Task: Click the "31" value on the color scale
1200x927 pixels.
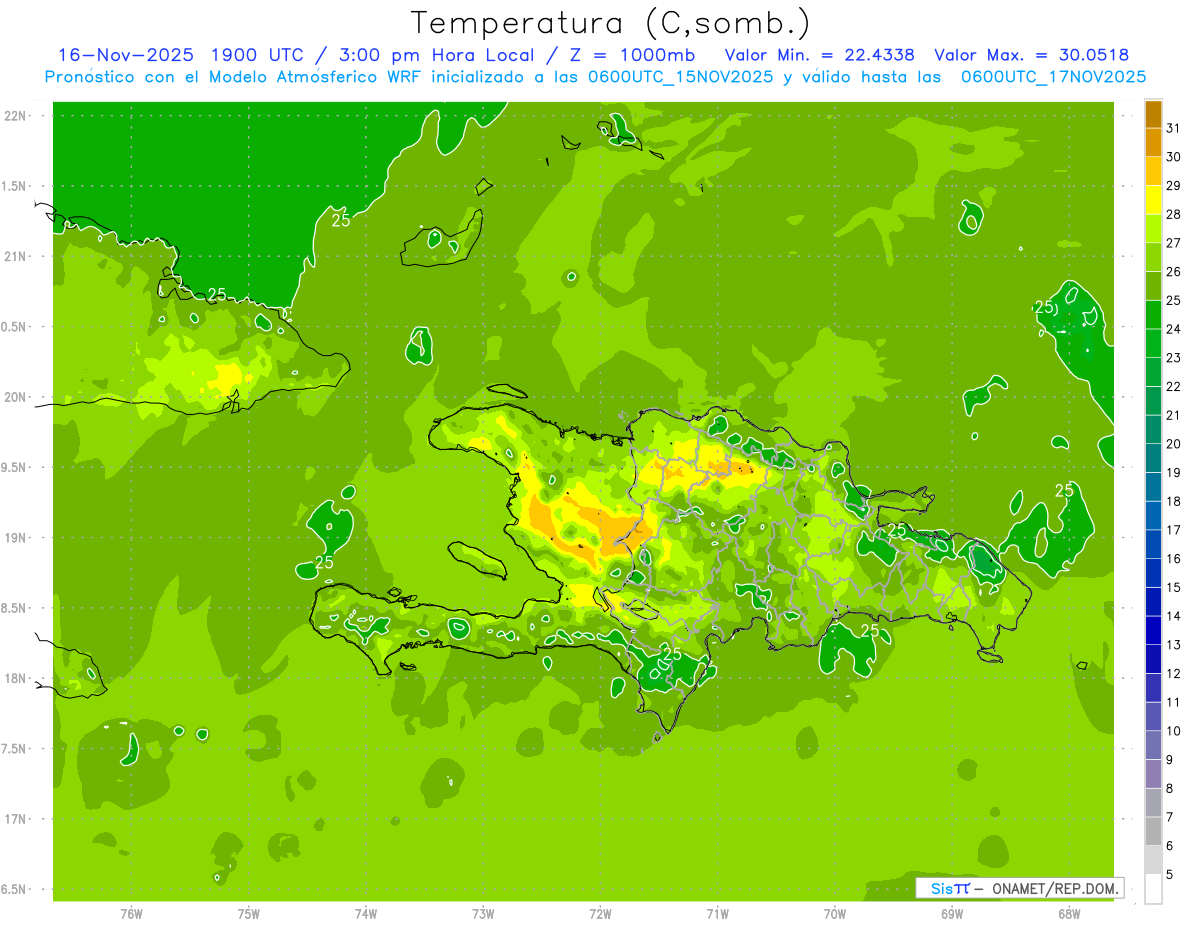Action: [1174, 128]
